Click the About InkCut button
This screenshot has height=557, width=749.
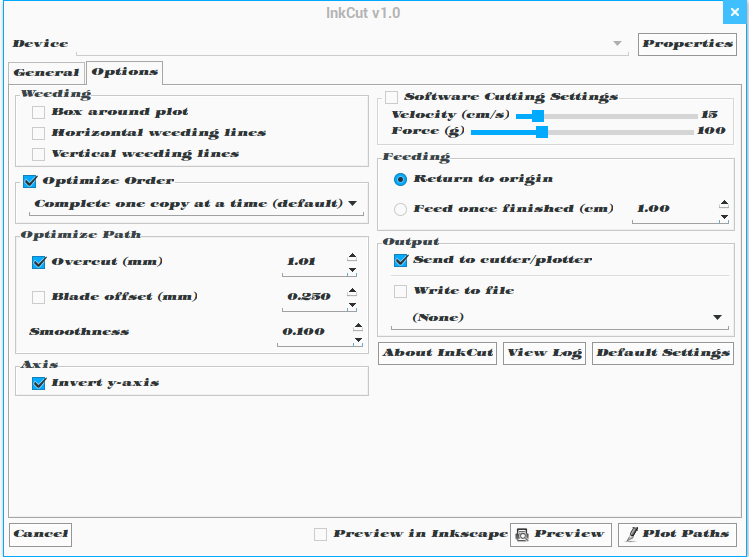pos(438,353)
